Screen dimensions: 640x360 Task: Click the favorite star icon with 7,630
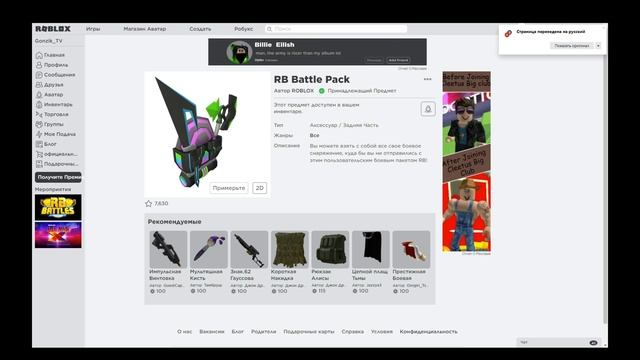(148, 203)
